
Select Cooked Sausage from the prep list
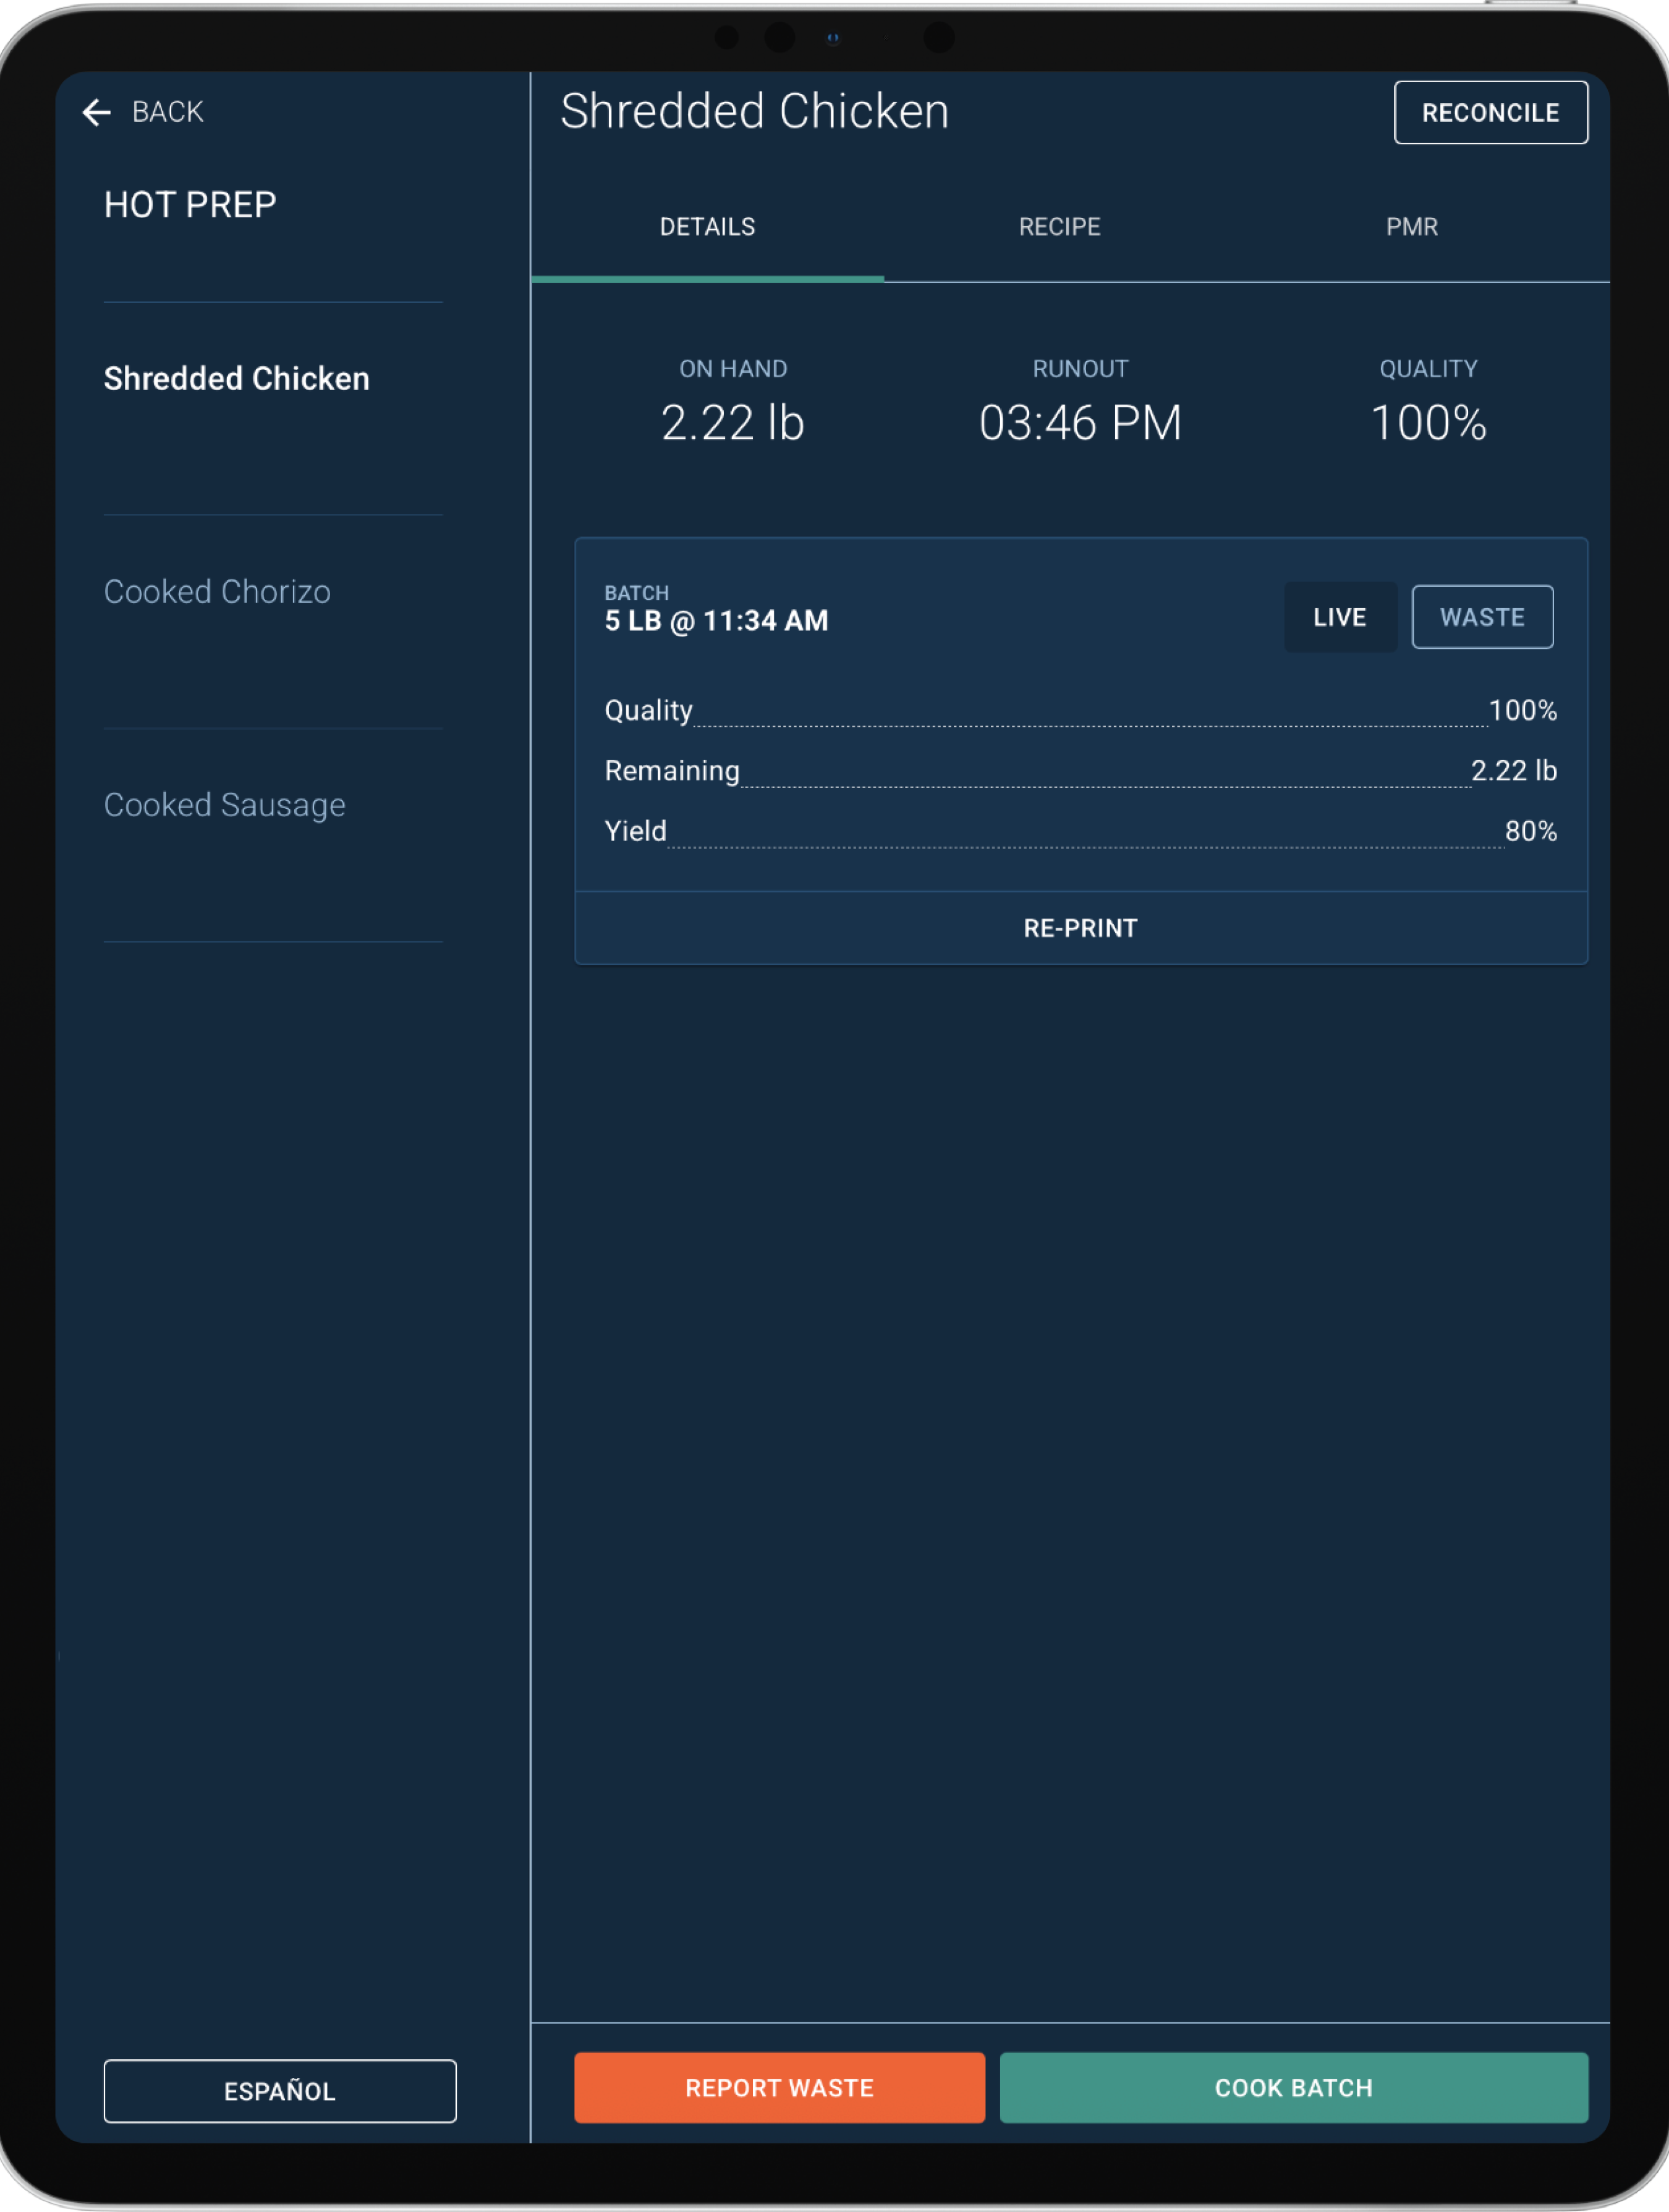tap(224, 804)
